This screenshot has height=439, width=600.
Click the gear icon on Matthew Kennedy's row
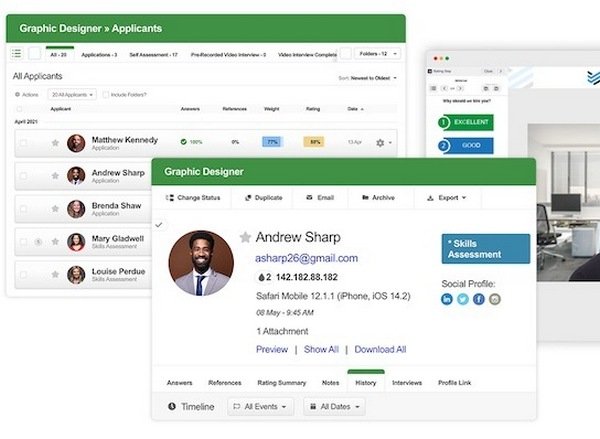tap(380, 143)
